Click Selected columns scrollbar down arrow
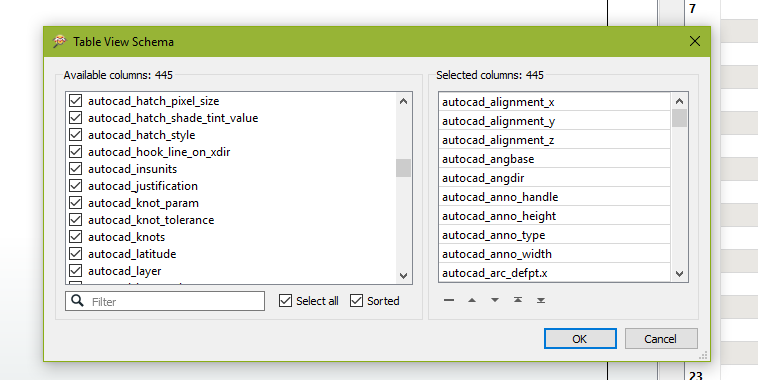Viewport: 758px width, 380px height. (679, 274)
